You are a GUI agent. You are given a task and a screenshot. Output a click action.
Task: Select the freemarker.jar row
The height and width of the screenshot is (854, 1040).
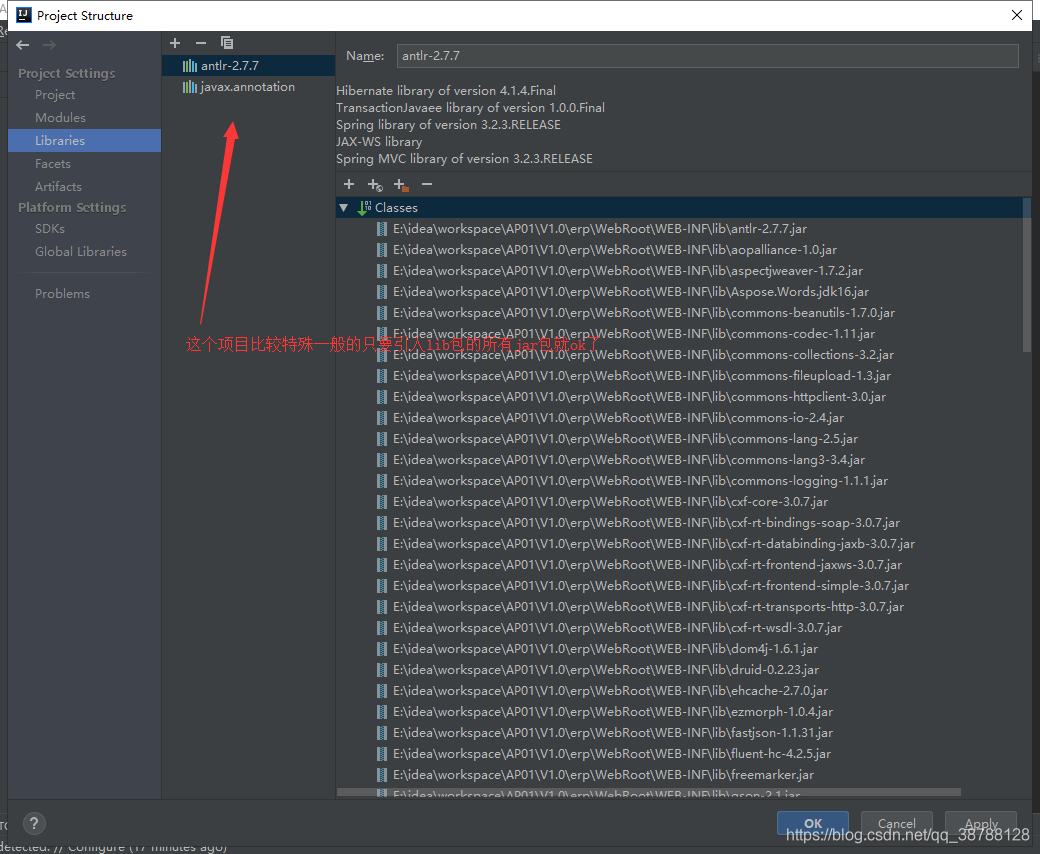point(679,775)
